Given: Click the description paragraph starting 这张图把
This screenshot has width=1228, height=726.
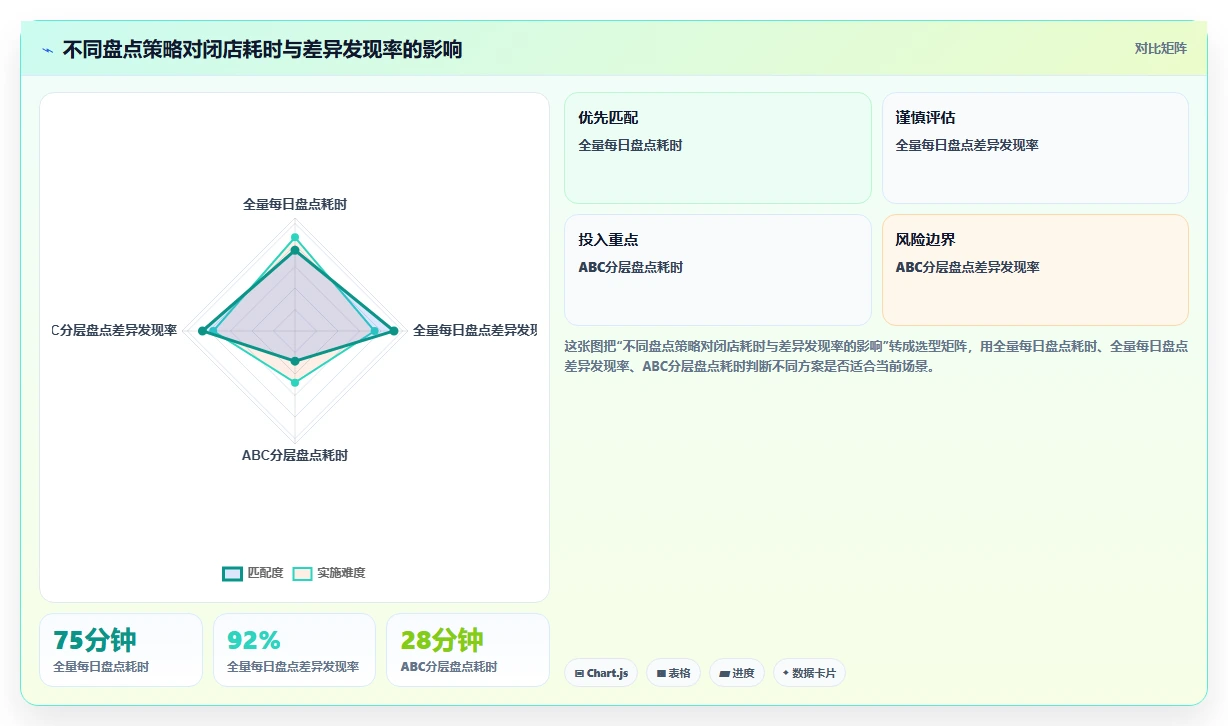Looking at the screenshot, I should (876, 356).
